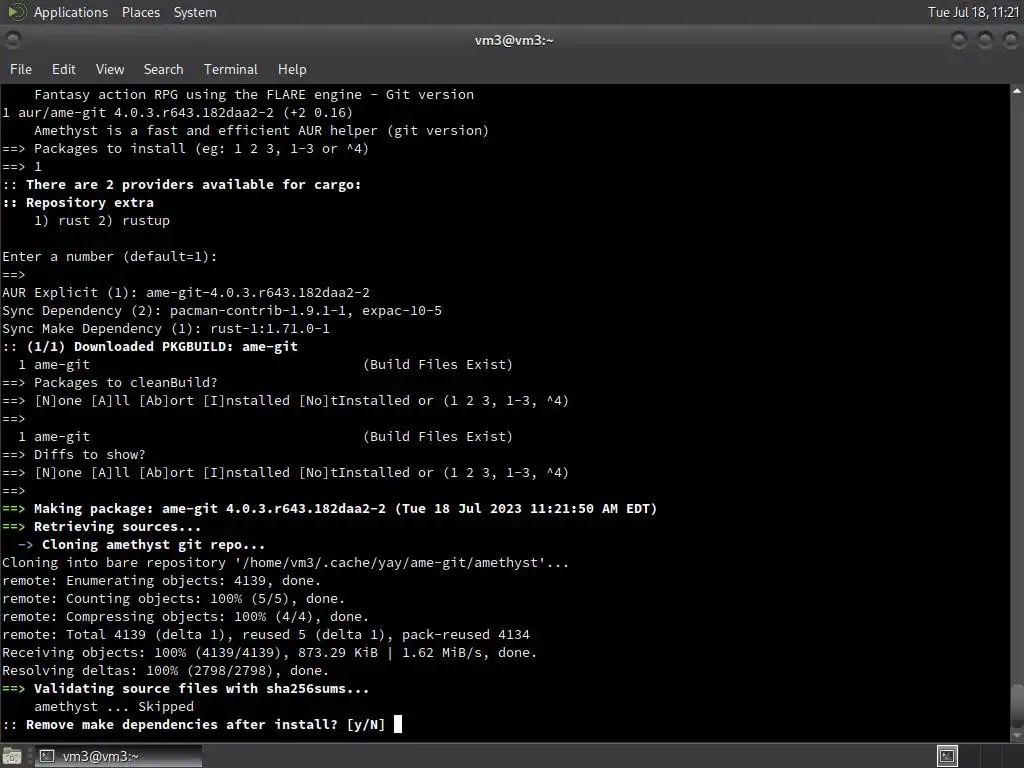
Task: Click 'Enter a number (default=1):' line
Action: [x=110, y=257]
